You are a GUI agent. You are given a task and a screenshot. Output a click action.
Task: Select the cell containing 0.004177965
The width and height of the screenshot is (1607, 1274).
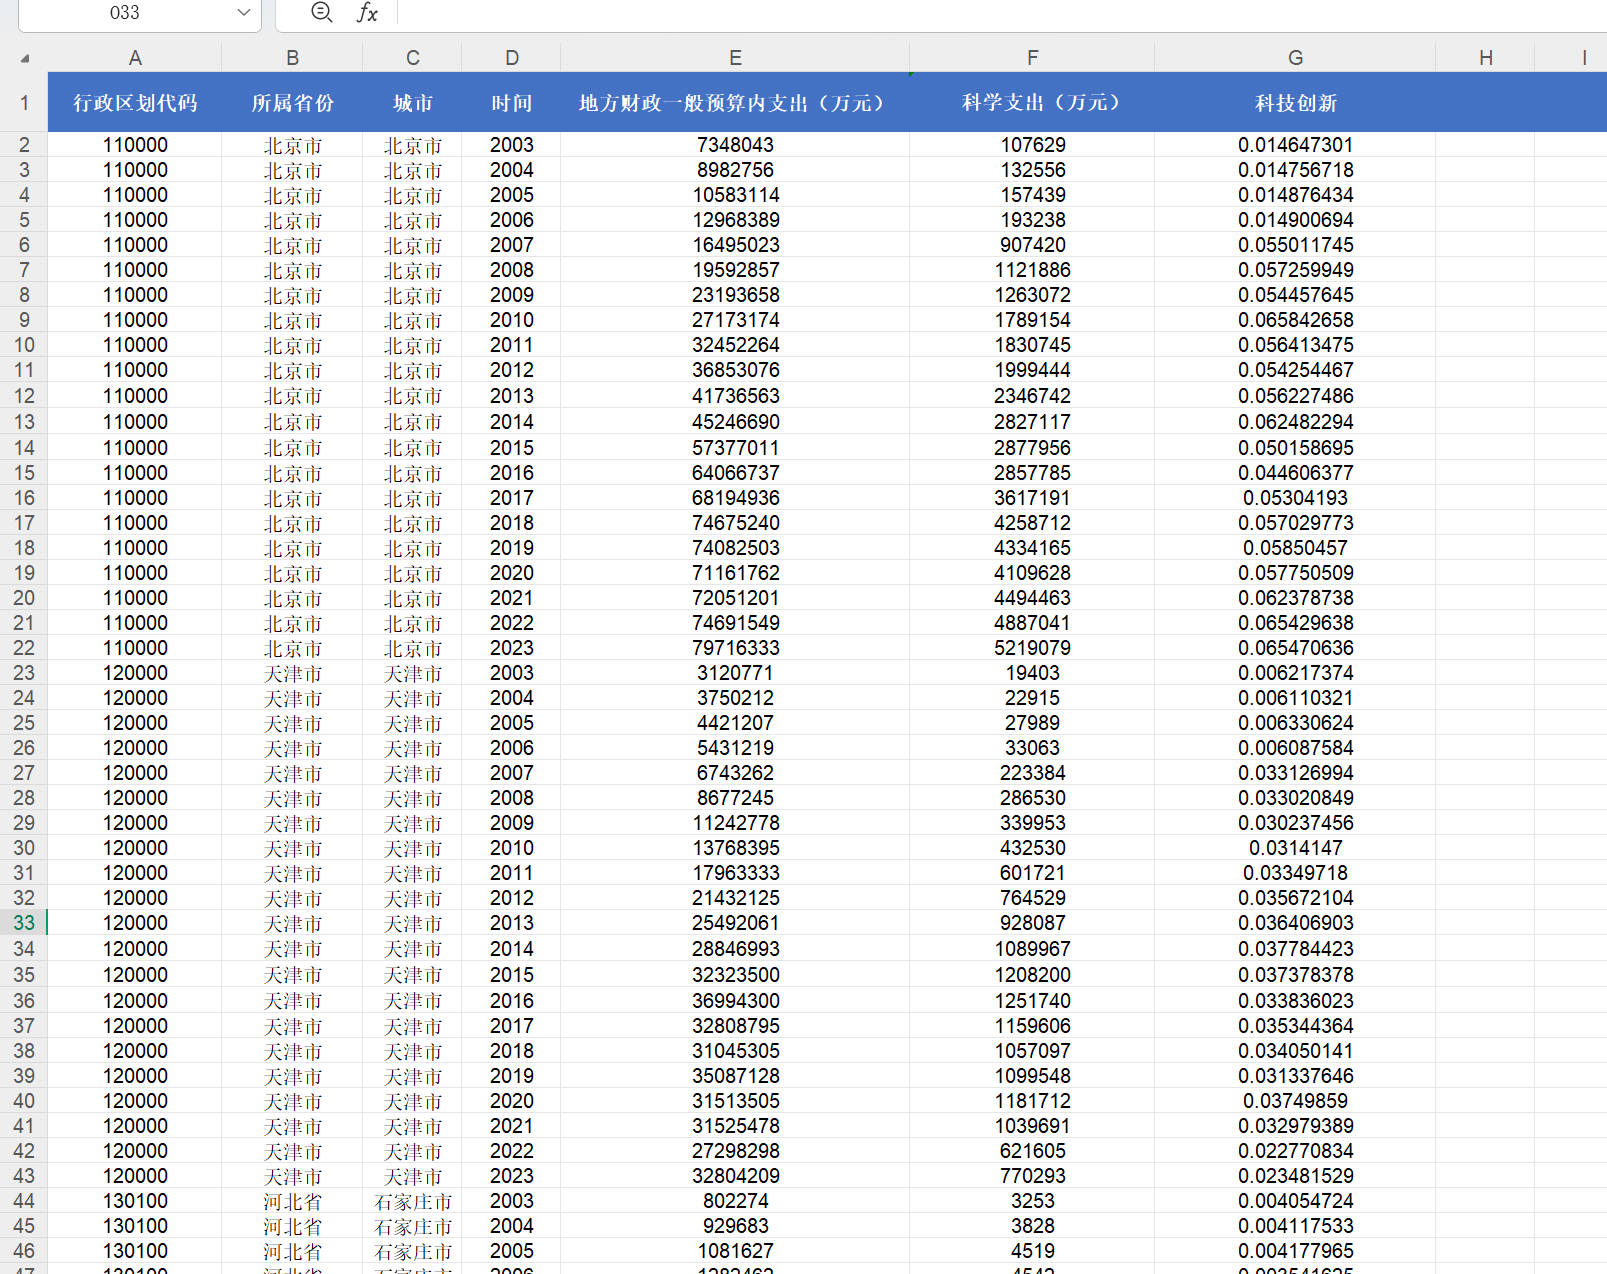coord(1295,1251)
